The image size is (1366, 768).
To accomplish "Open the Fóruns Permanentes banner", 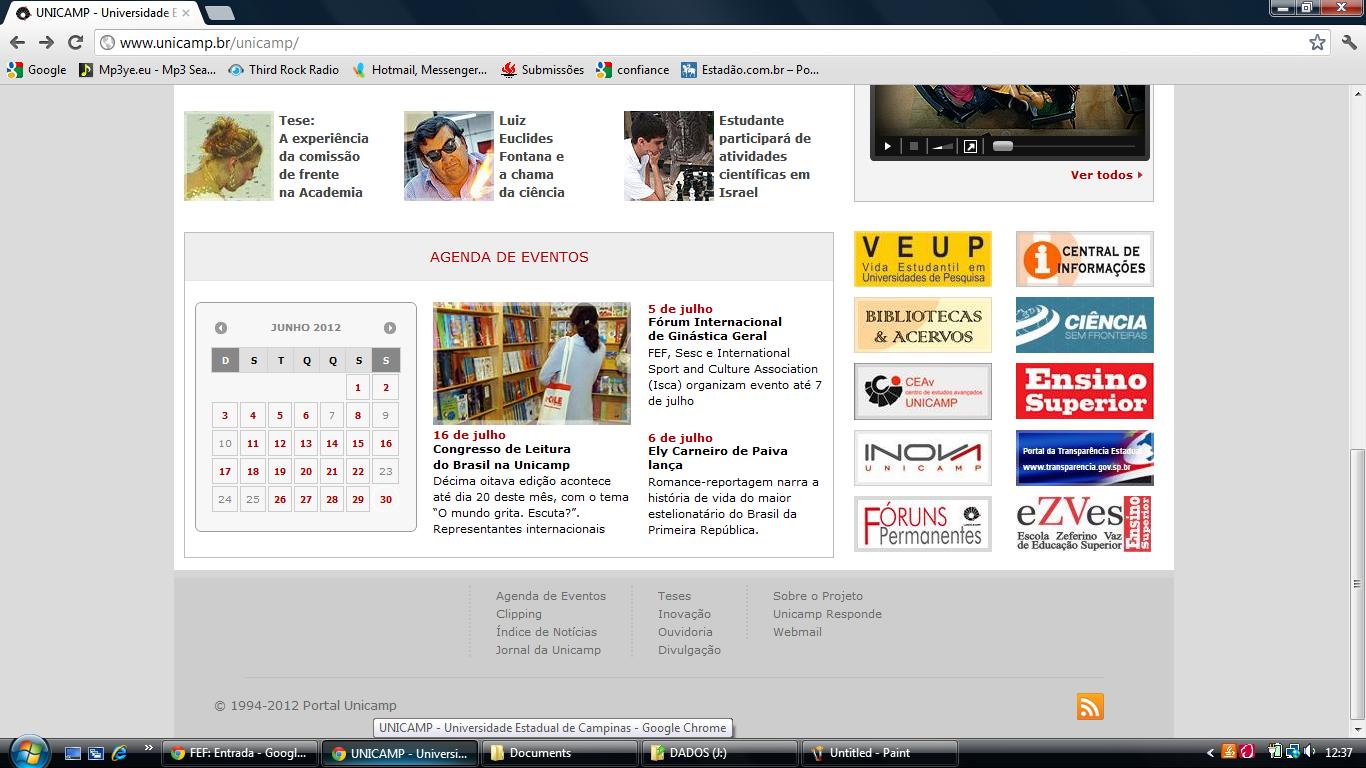I will tap(922, 524).
